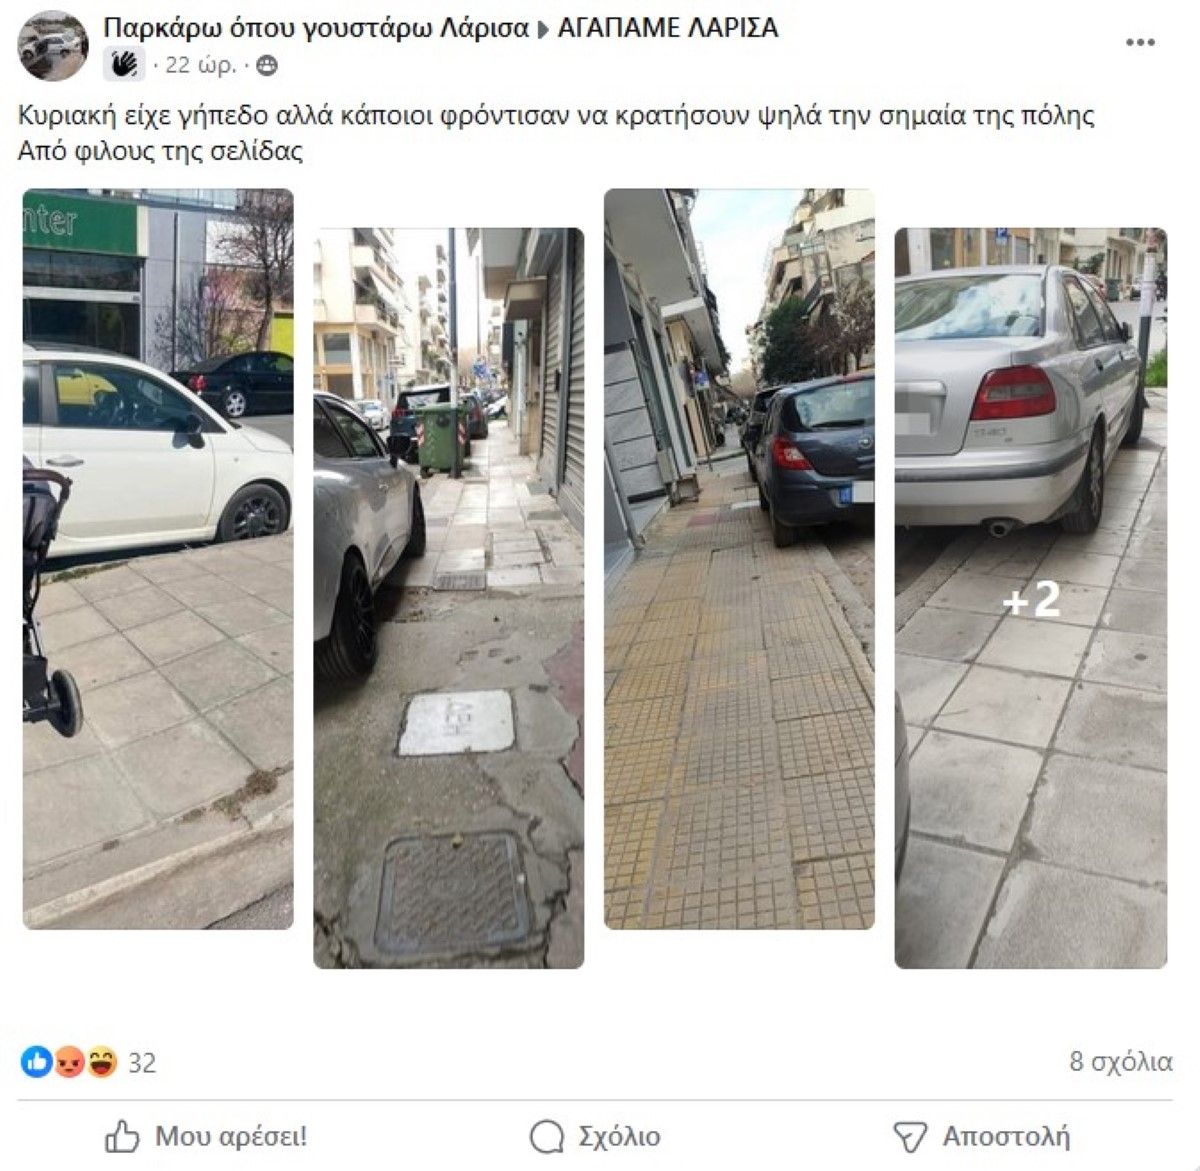Open the ΑΓΑΠΑΜΕ ΛΑΡΙΣΑ group link

[x=668, y=28]
